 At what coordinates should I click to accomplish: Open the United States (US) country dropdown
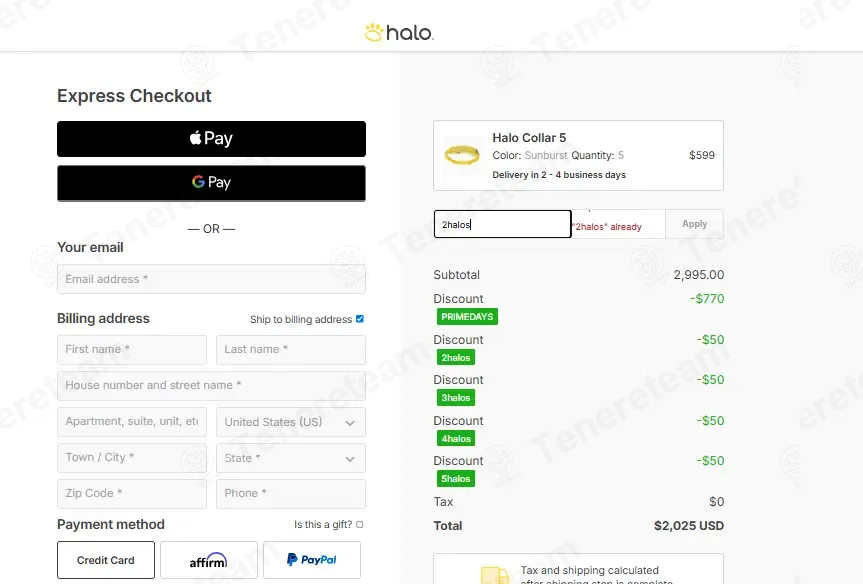(x=291, y=422)
